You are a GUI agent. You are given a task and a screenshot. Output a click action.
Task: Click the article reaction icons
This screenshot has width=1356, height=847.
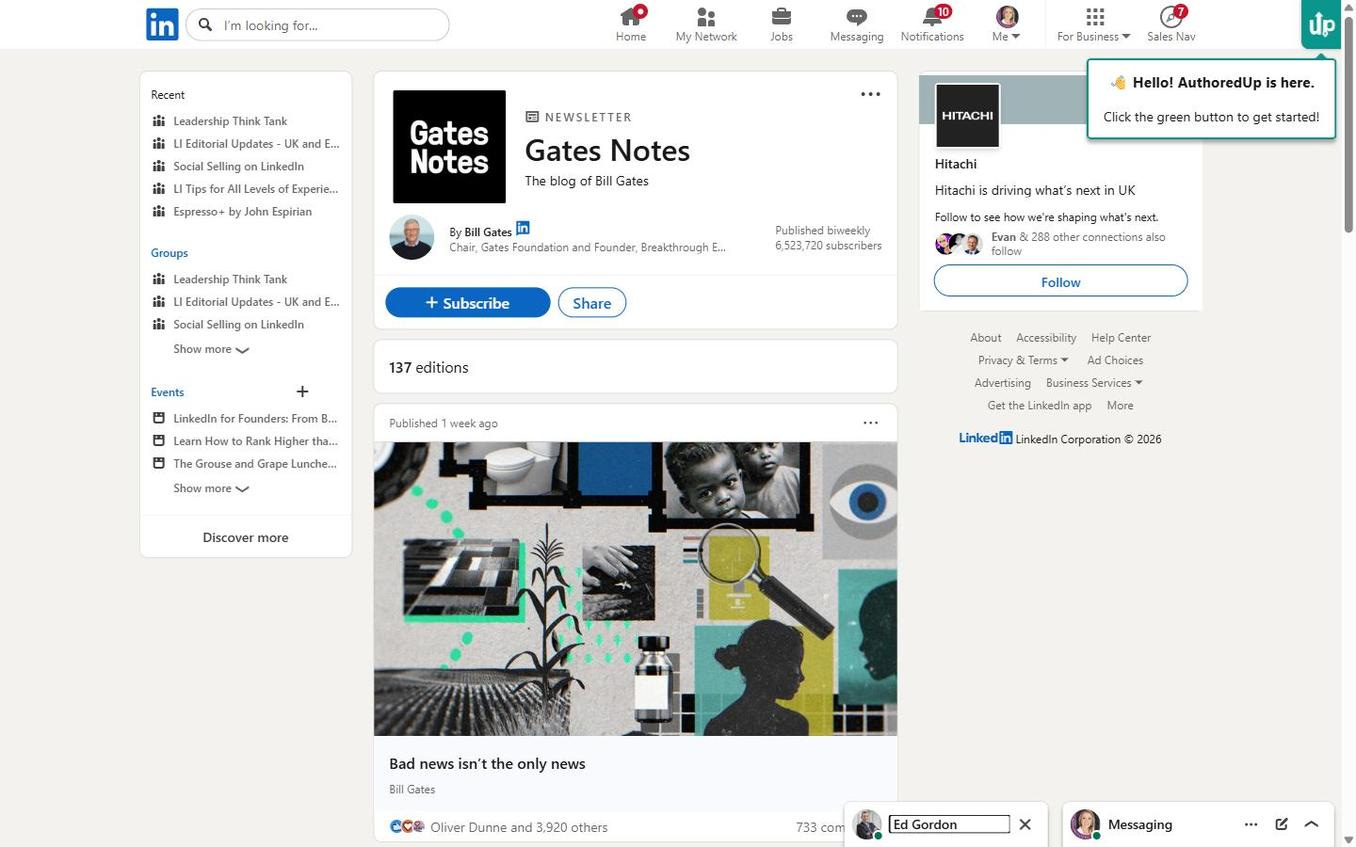pyautogui.click(x=407, y=827)
